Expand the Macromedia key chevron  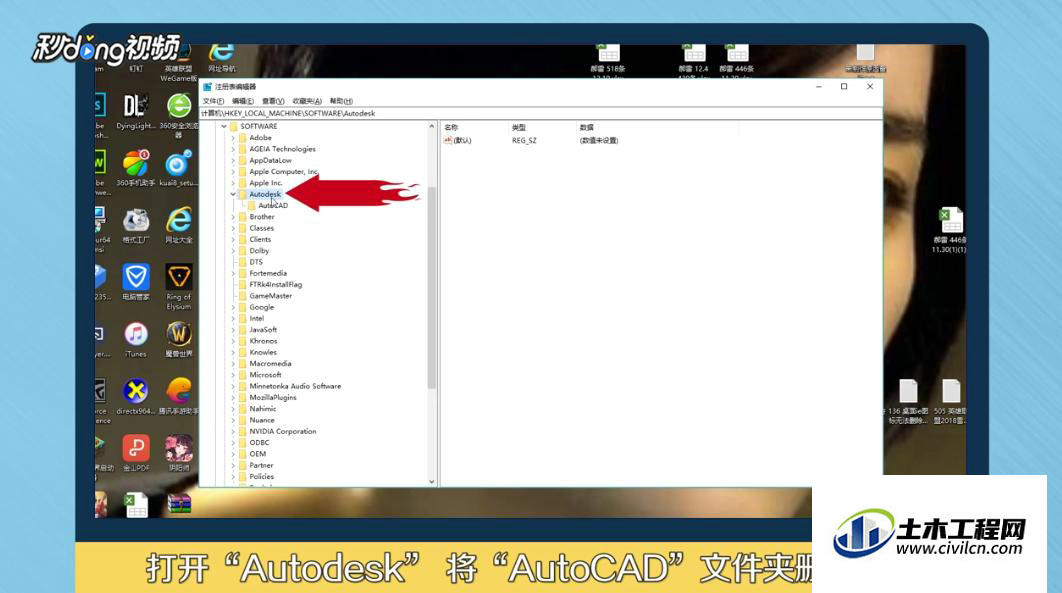pos(233,364)
